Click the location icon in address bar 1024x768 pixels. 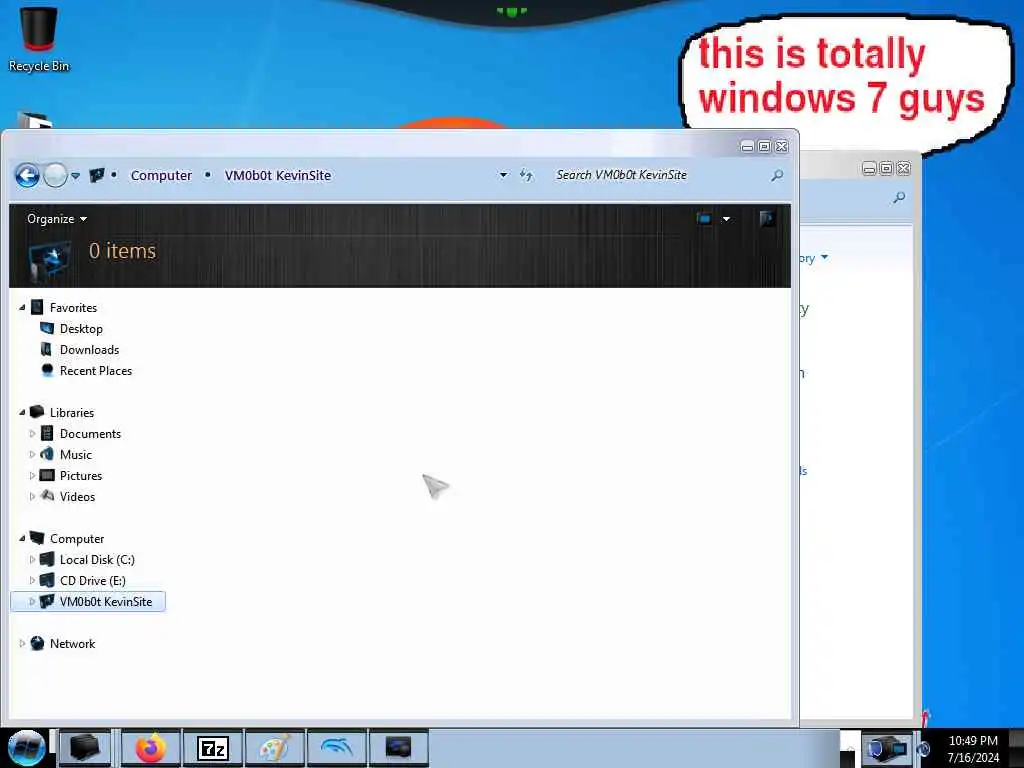coord(97,175)
